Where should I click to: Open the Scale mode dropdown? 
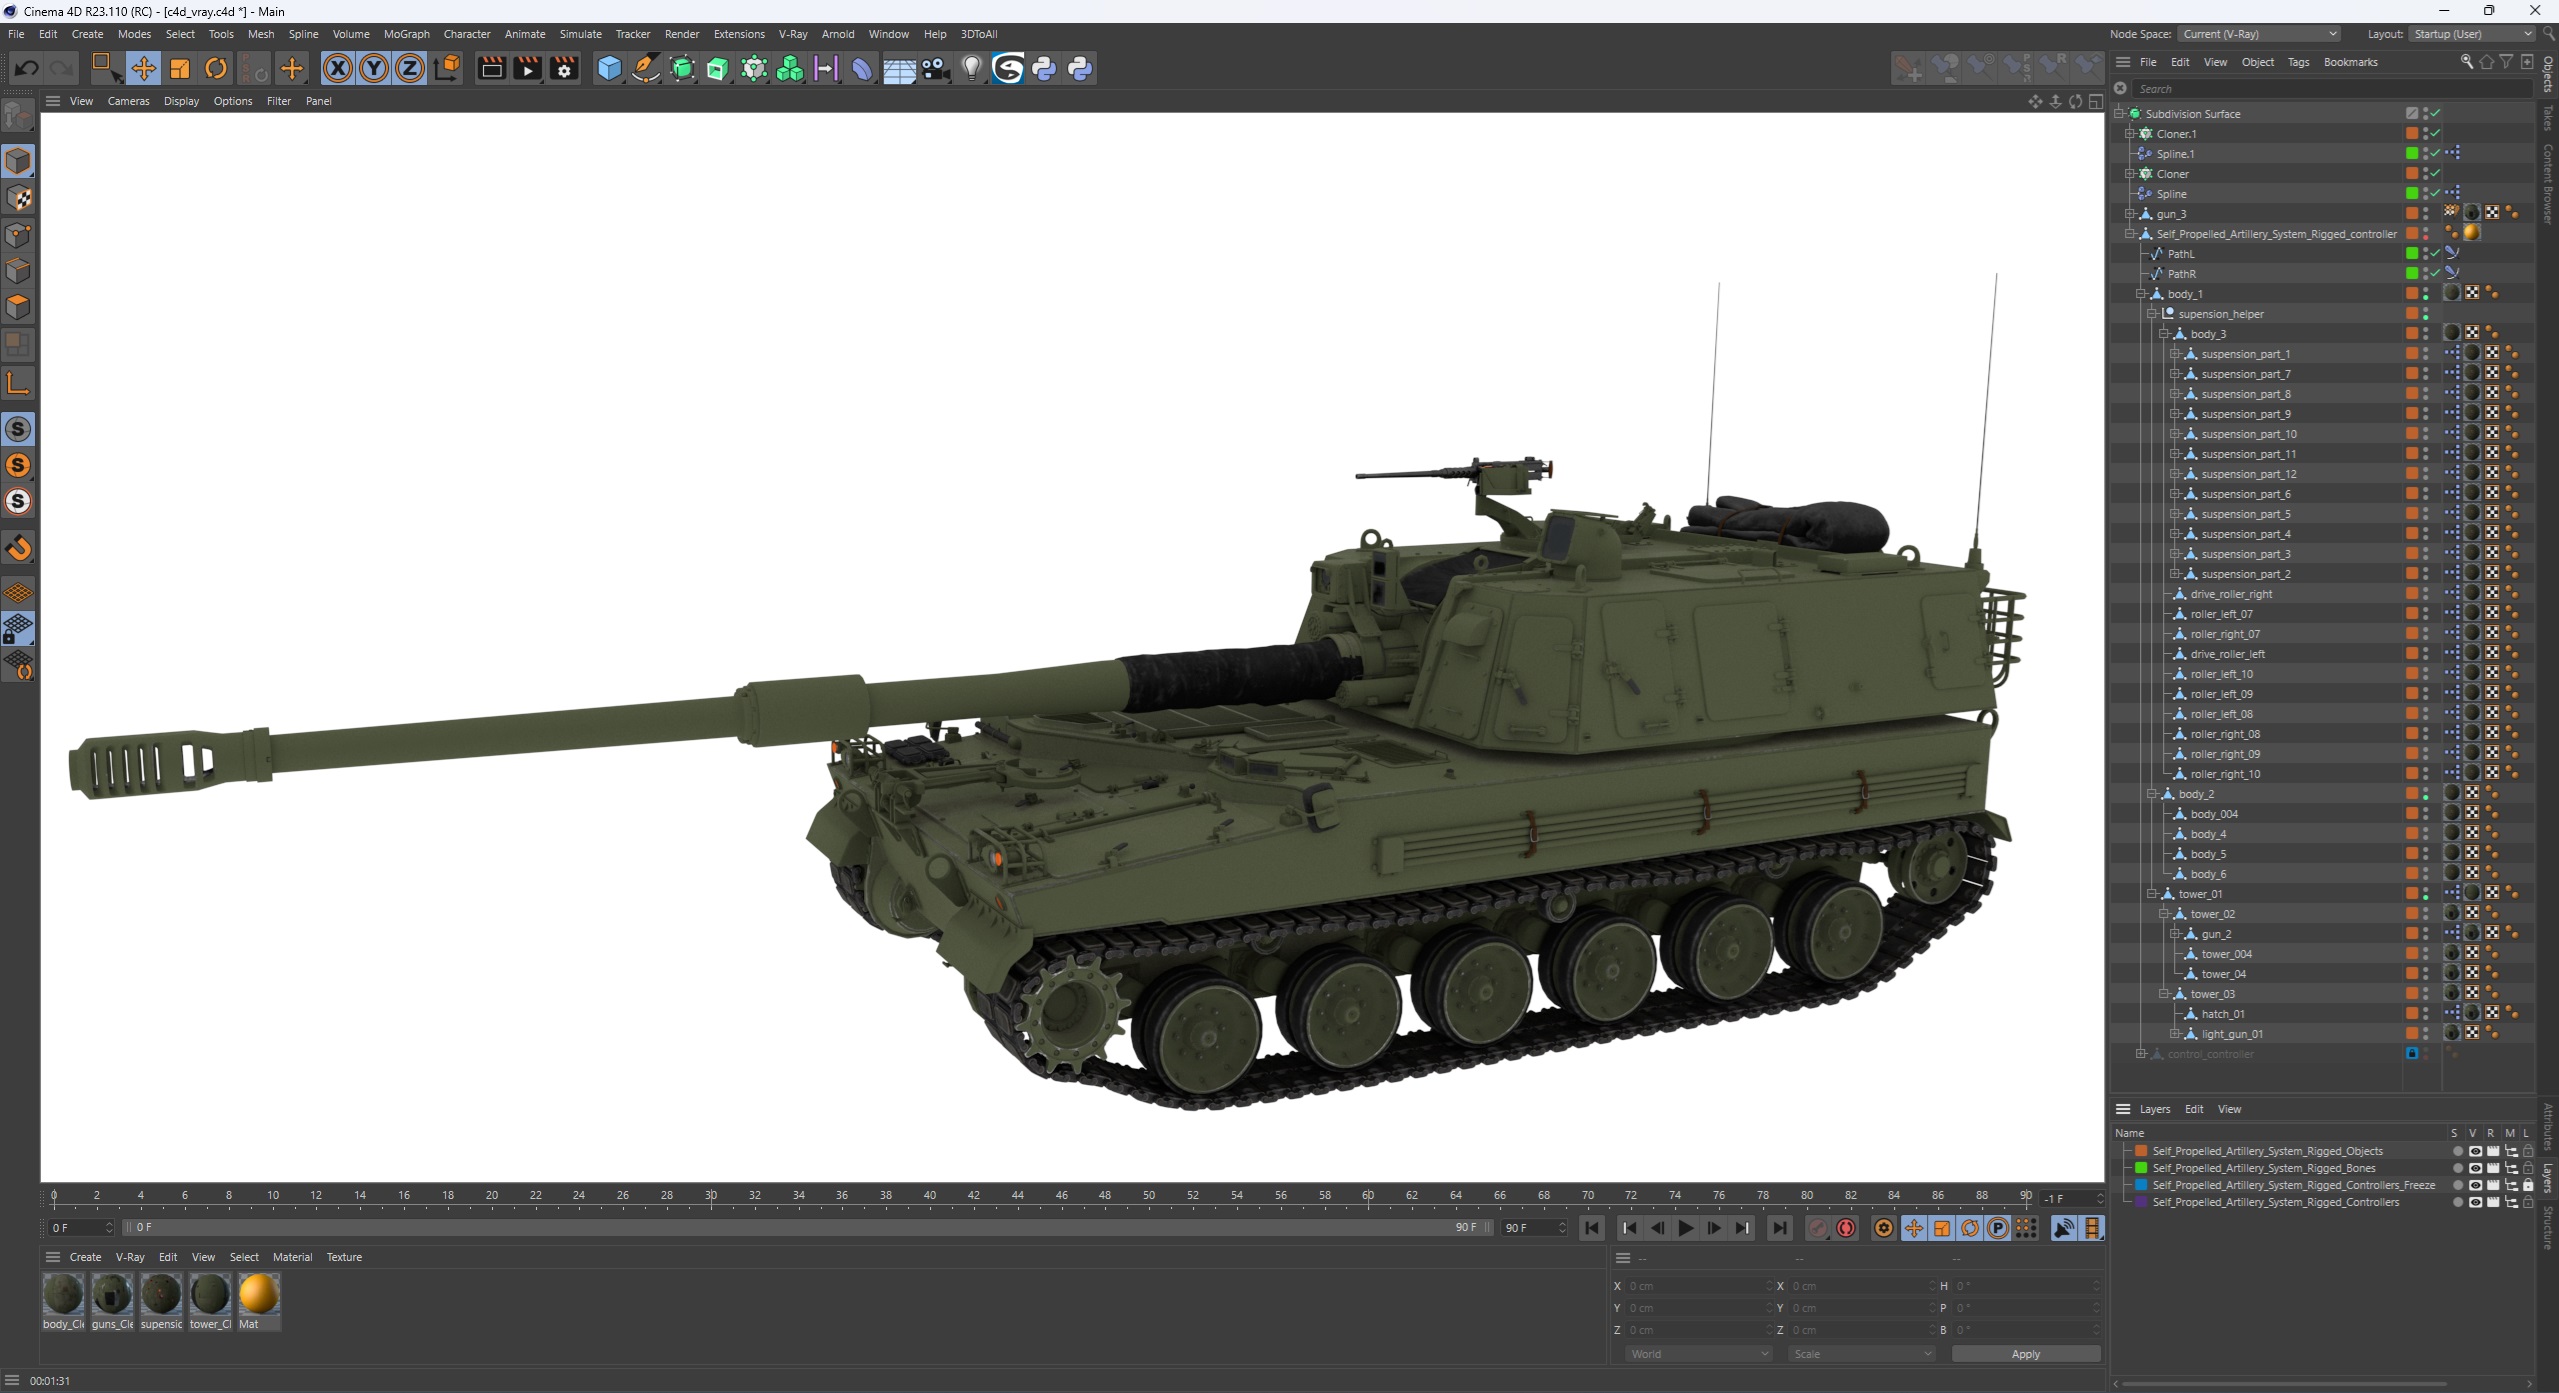(1862, 1354)
